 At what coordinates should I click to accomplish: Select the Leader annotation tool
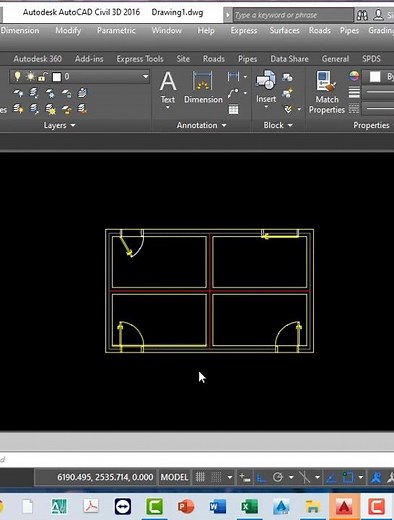tap(233, 93)
